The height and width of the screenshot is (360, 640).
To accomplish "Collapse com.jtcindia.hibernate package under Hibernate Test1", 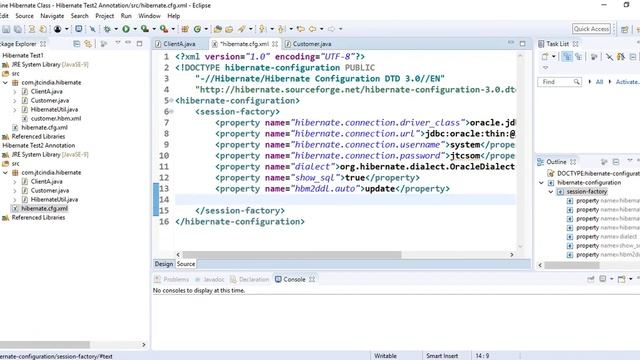I will click(x=5, y=82).
